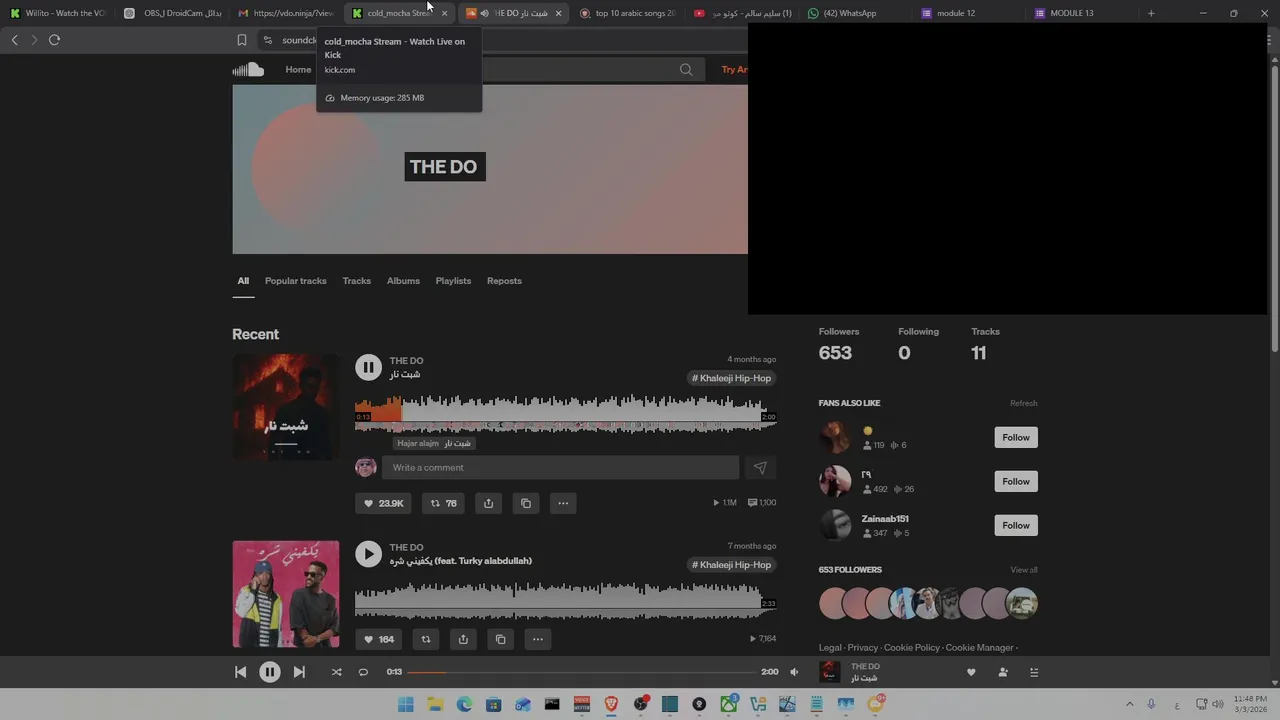Mute volume with the speaker icon
The height and width of the screenshot is (720, 1280).
coord(794,672)
